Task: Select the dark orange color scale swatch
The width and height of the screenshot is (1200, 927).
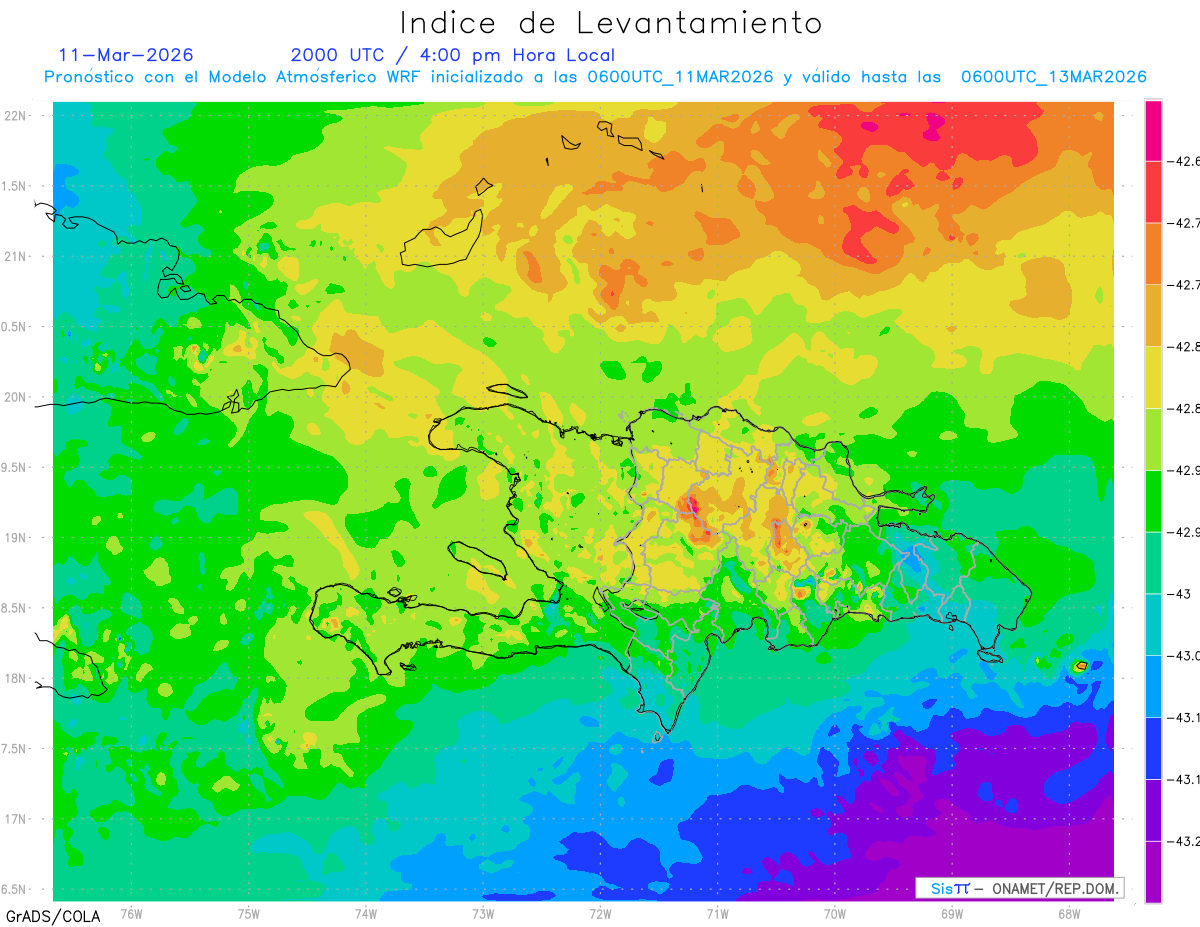Action: 1153,253
